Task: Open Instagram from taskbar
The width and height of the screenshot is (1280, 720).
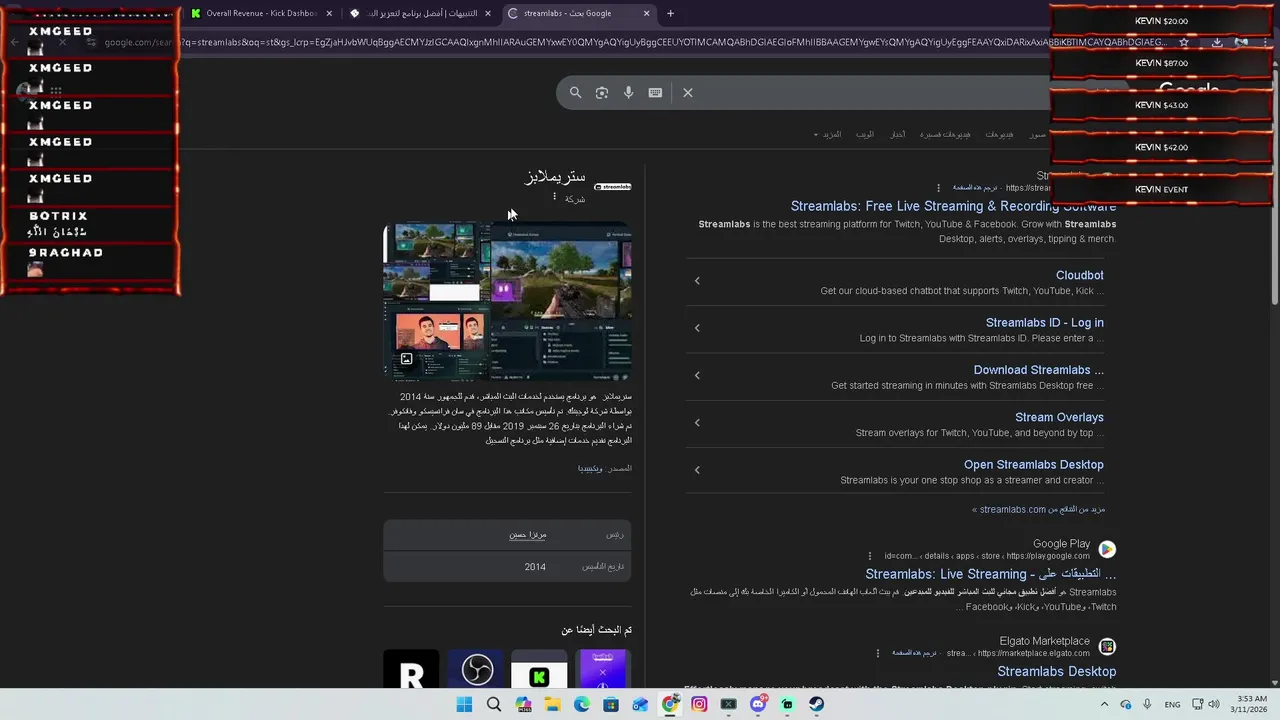Action: pos(699,704)
